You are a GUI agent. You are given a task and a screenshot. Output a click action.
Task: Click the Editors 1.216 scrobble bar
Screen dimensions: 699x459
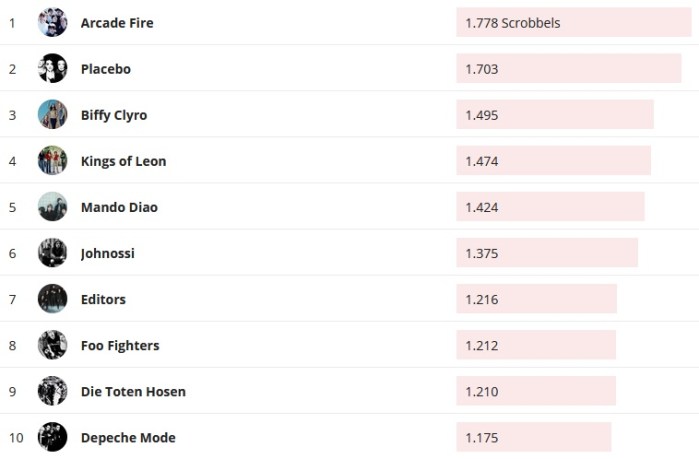coord(536,299)
